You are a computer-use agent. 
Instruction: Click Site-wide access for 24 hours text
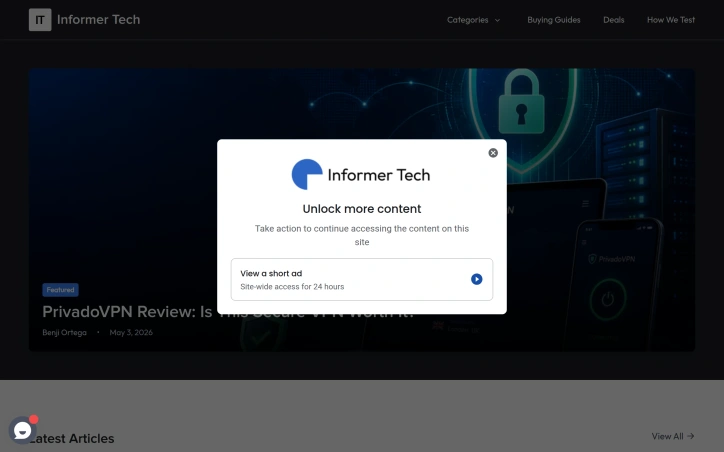tap(292, 287)
